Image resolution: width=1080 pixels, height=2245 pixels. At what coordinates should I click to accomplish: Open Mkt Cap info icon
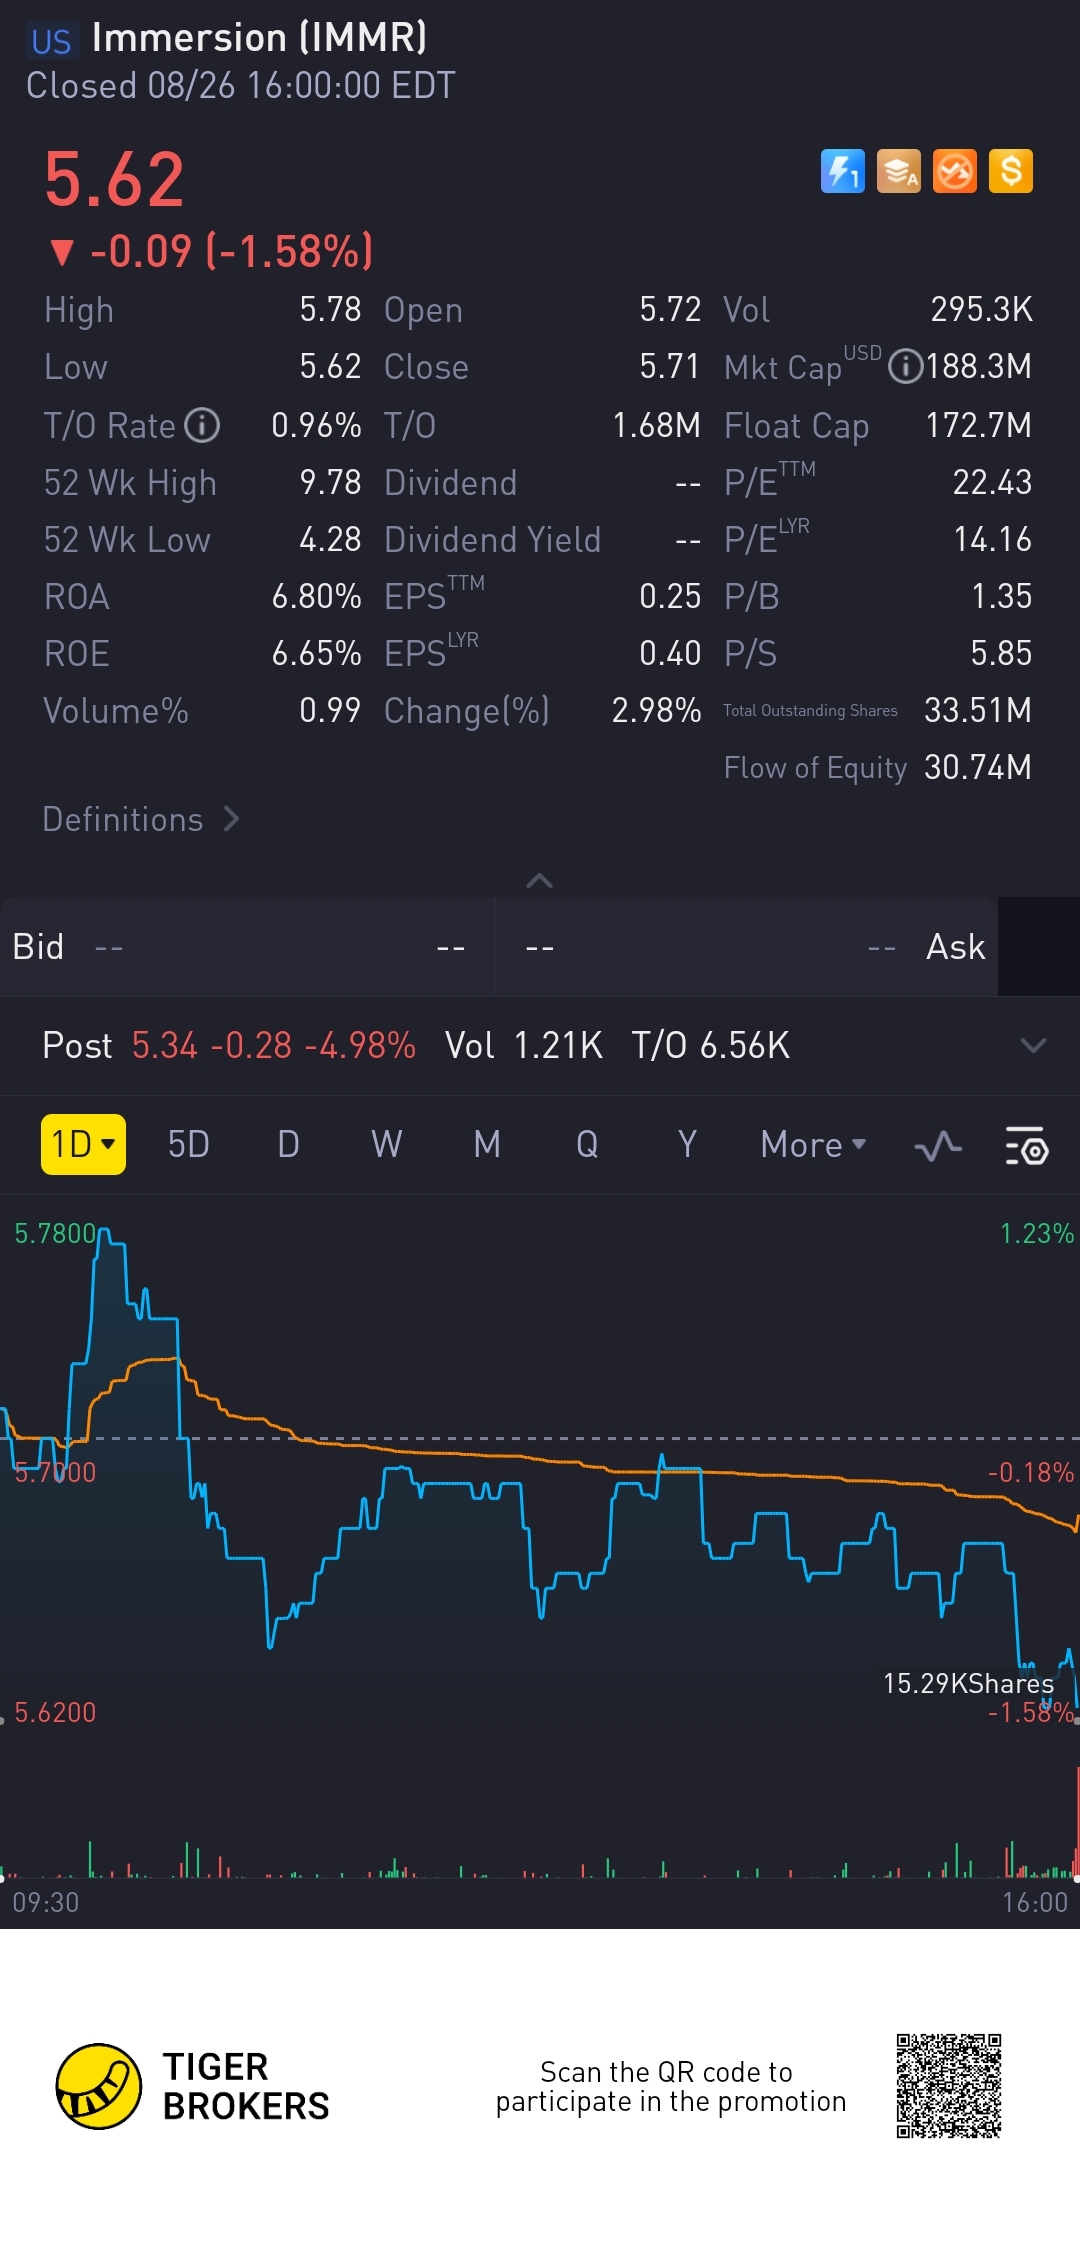[x=905, y=367]
